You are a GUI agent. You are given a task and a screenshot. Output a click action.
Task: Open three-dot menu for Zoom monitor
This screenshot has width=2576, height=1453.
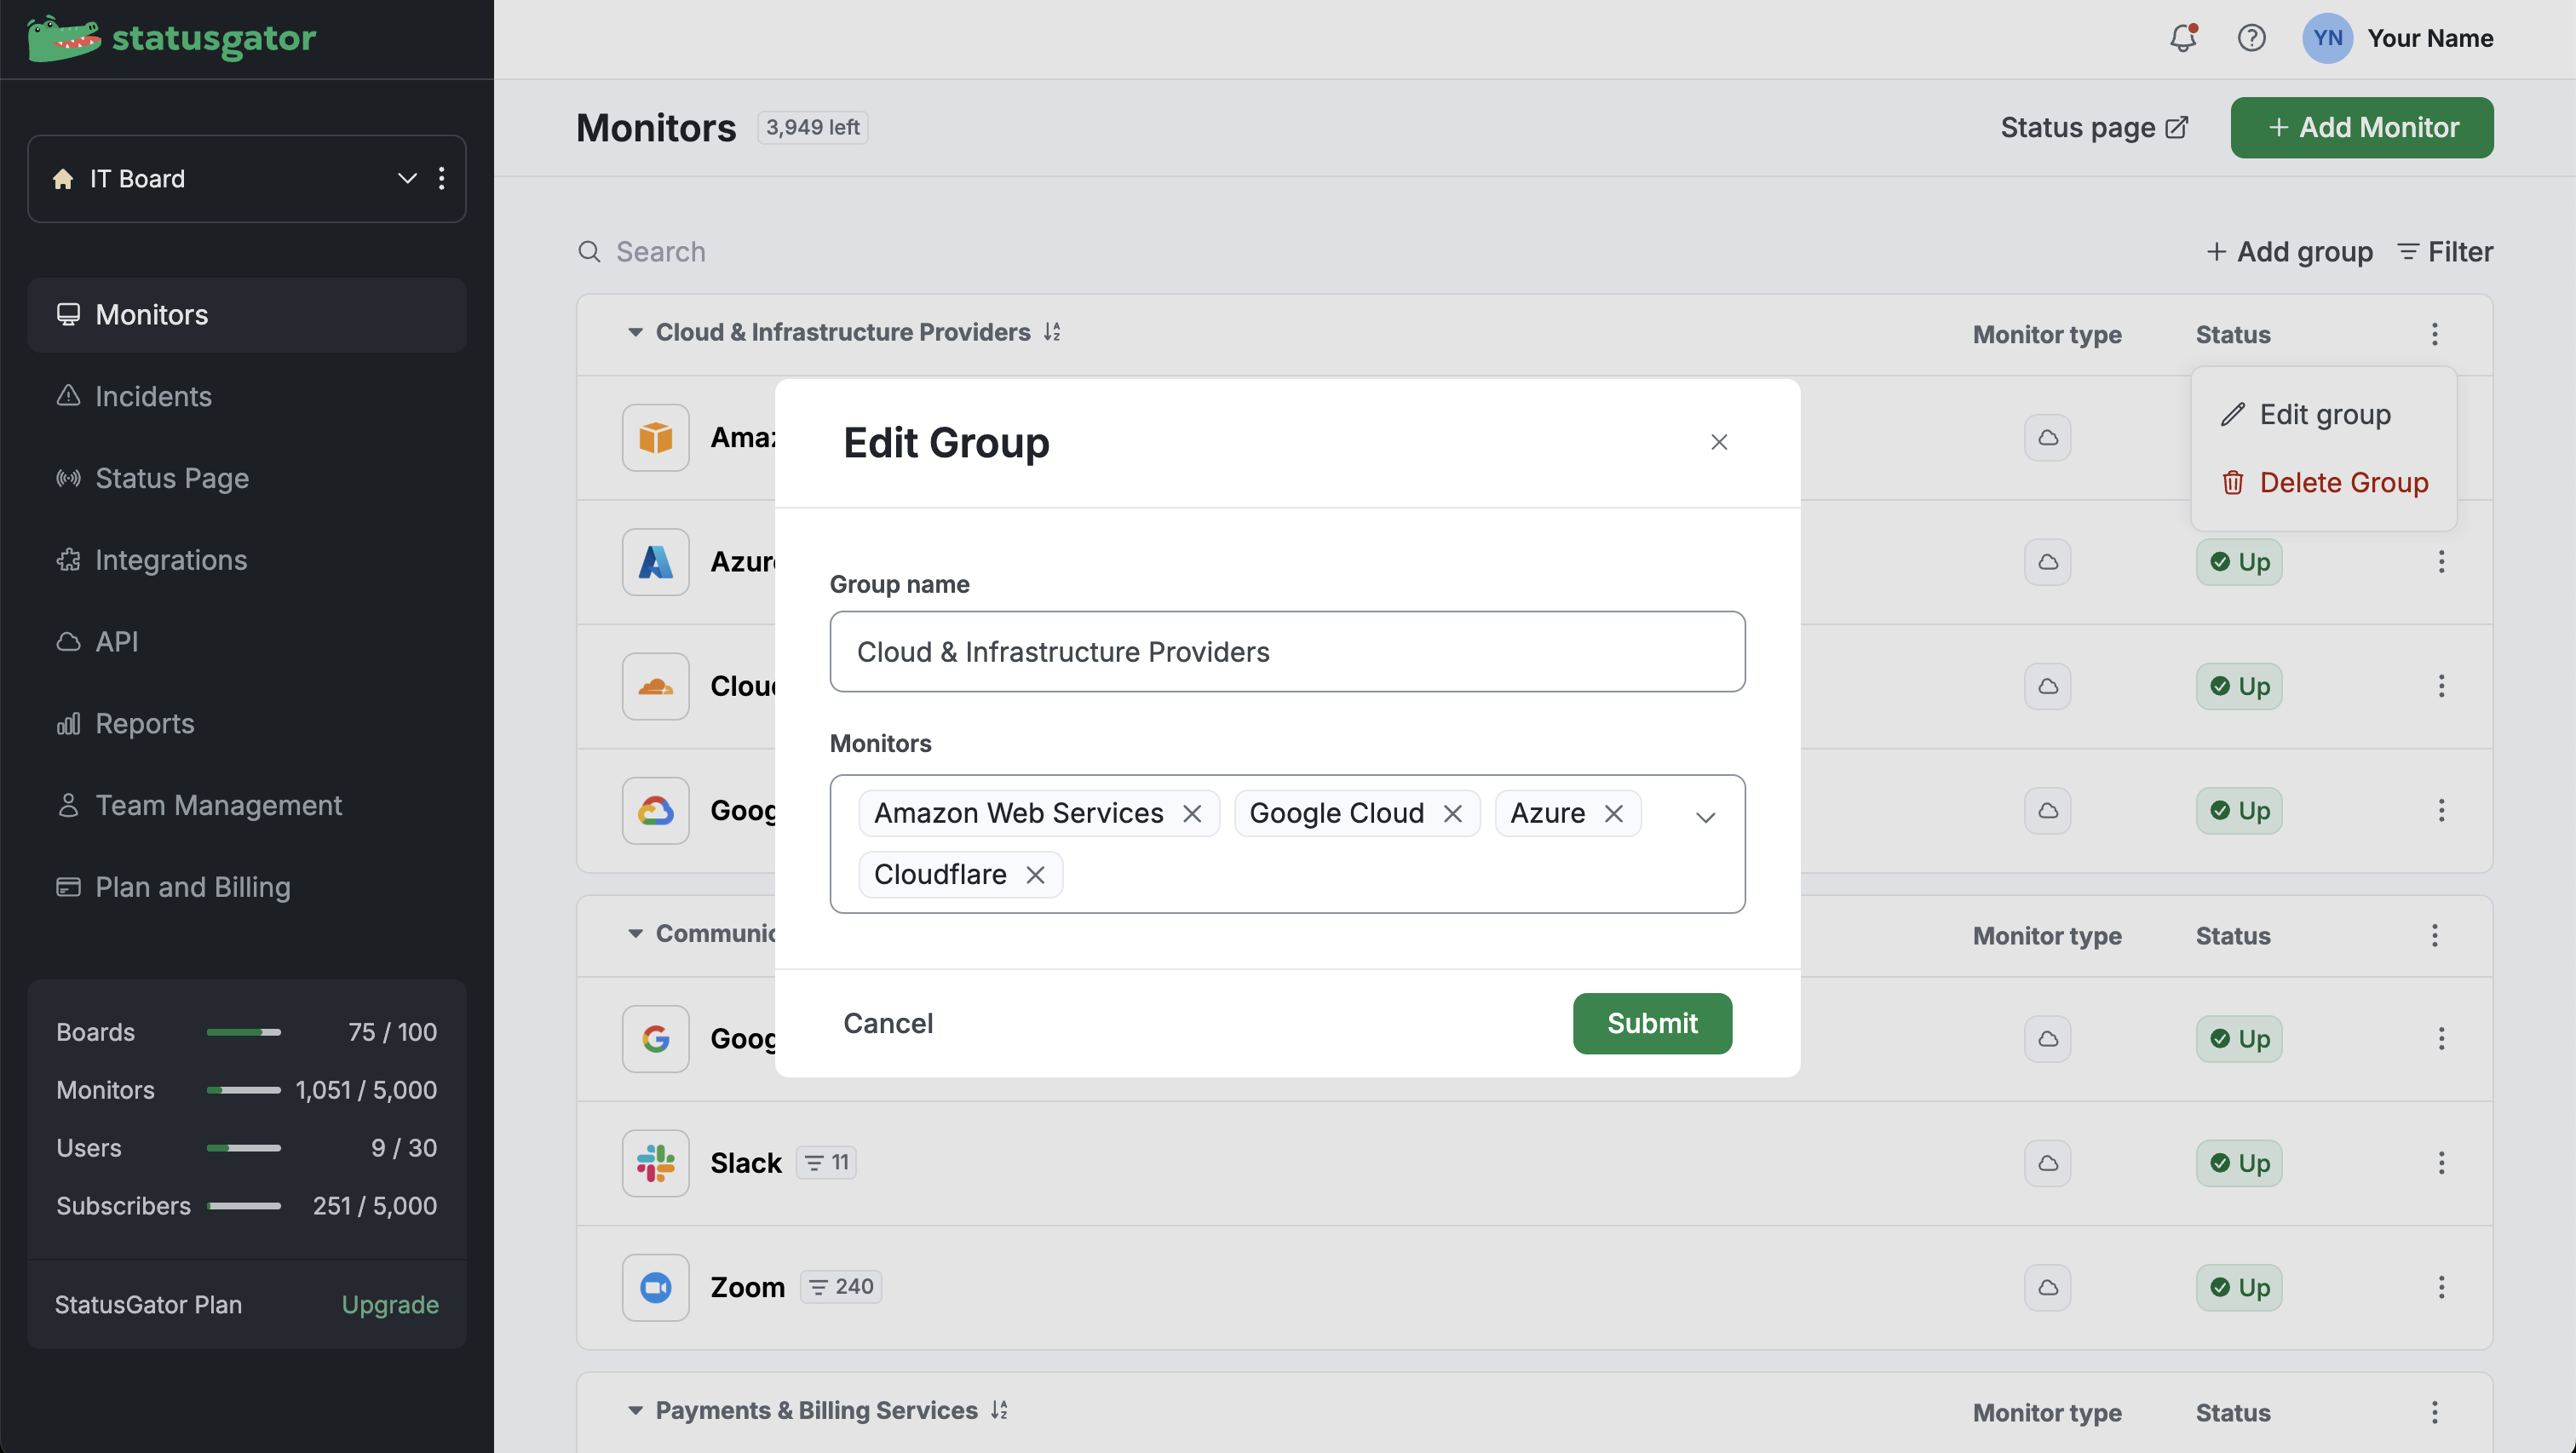[2441, 1287]
